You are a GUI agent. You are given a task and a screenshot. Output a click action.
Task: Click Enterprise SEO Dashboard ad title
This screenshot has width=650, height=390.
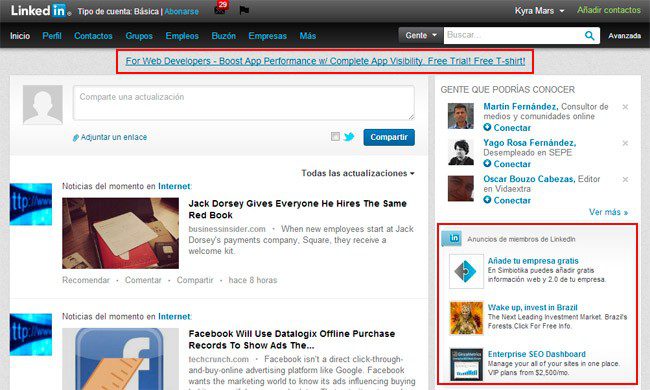click(537, 354)
